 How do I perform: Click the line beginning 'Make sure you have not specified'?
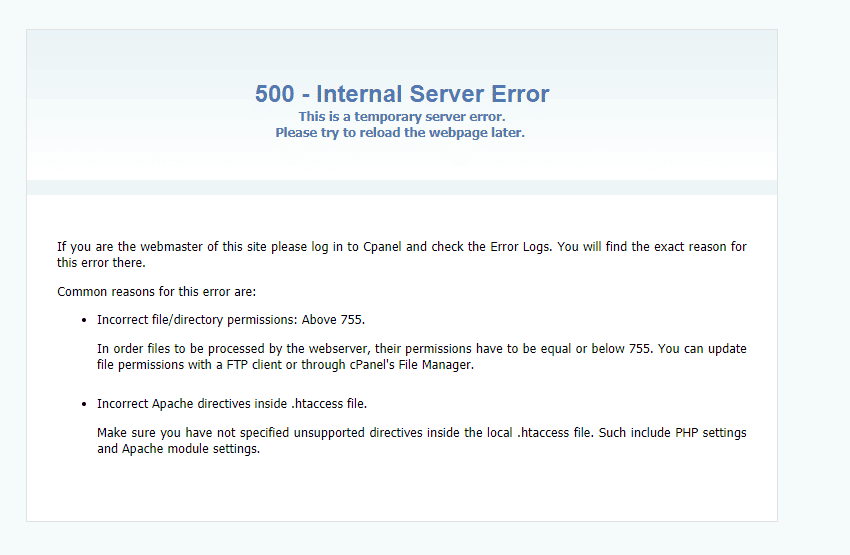pos(422,433)
